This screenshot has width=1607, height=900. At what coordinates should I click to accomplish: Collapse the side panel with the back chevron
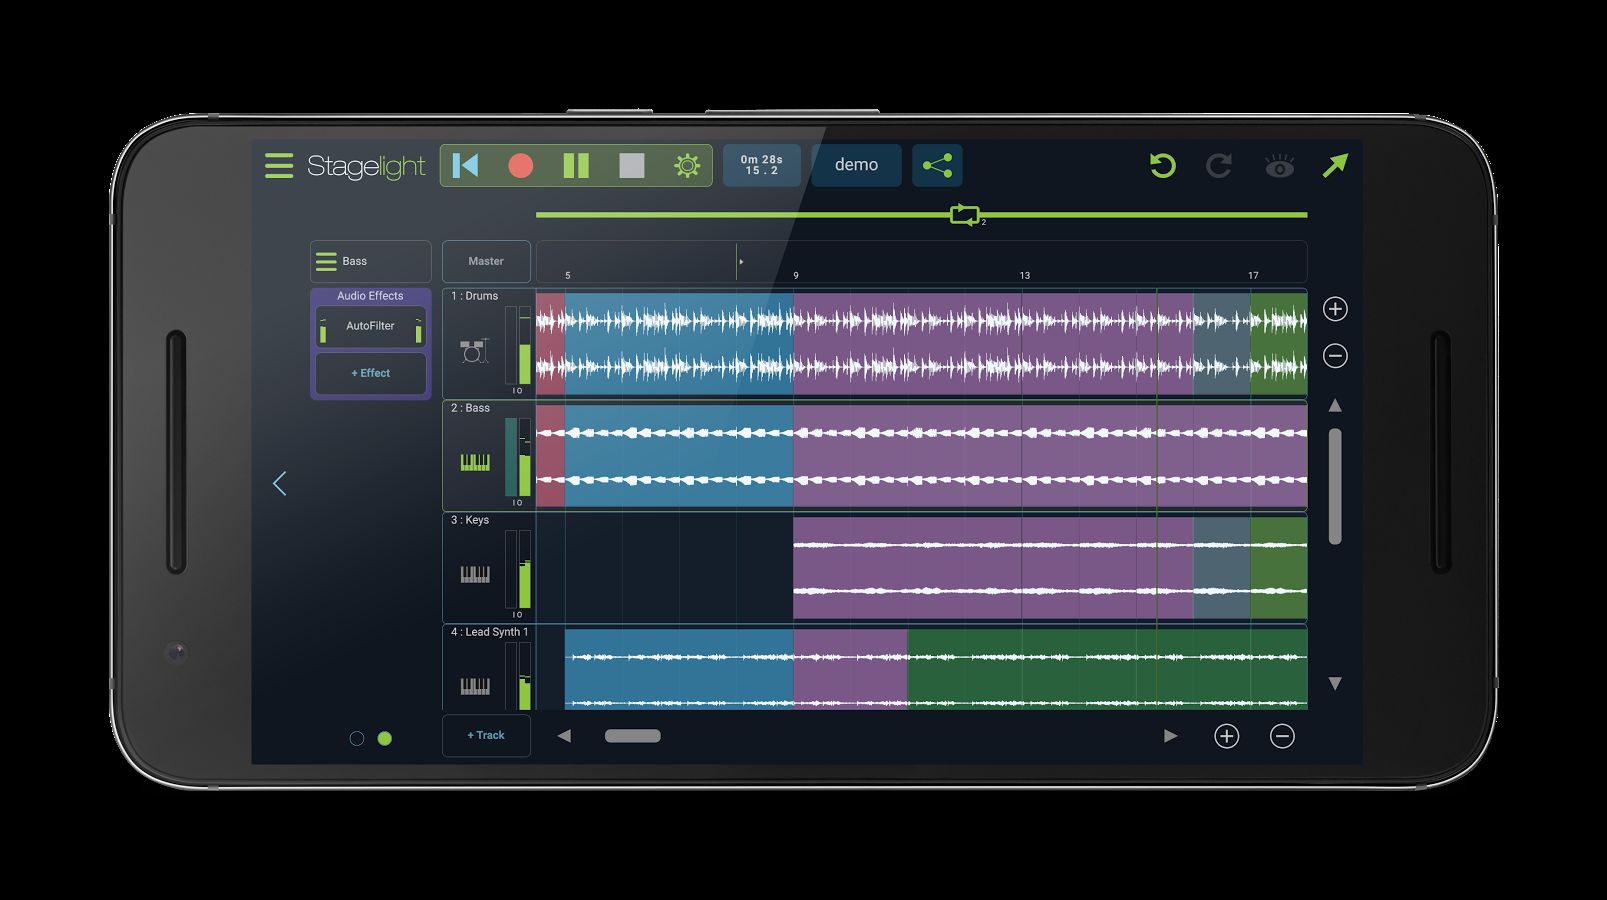click(279, 484)
